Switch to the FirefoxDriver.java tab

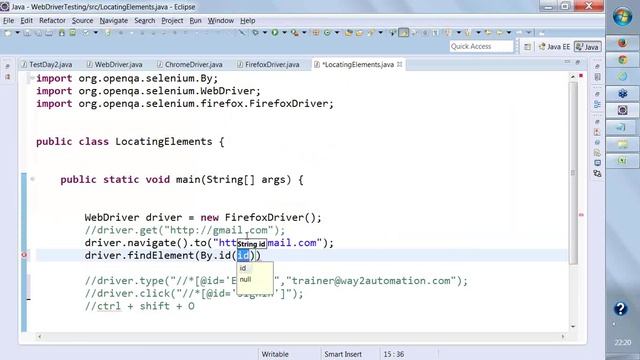[x=269, y=64]
